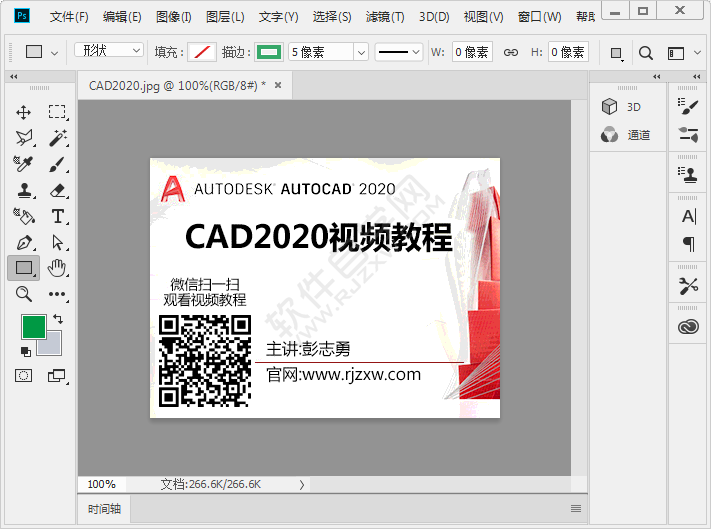Open workspace layout switcher icon

(x=676, y=53)
